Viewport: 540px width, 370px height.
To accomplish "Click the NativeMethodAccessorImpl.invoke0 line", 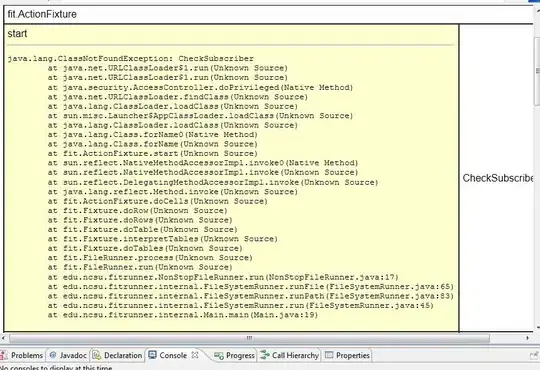I will click(x=203, y=163).
